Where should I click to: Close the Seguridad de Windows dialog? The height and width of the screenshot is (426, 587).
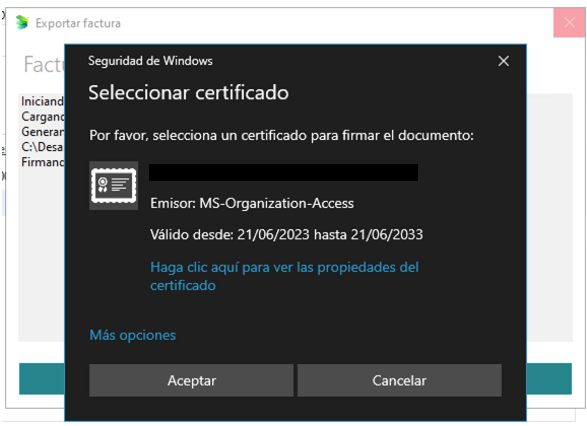click(504, 61)
